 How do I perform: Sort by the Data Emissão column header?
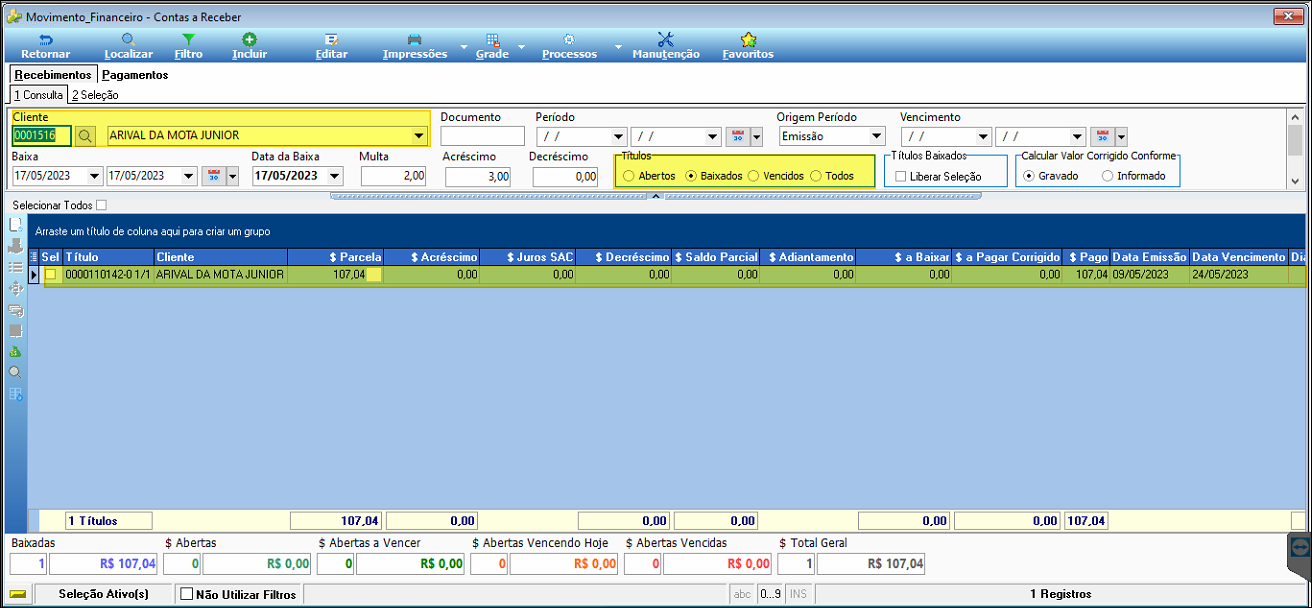click(x=1149, y=257)
